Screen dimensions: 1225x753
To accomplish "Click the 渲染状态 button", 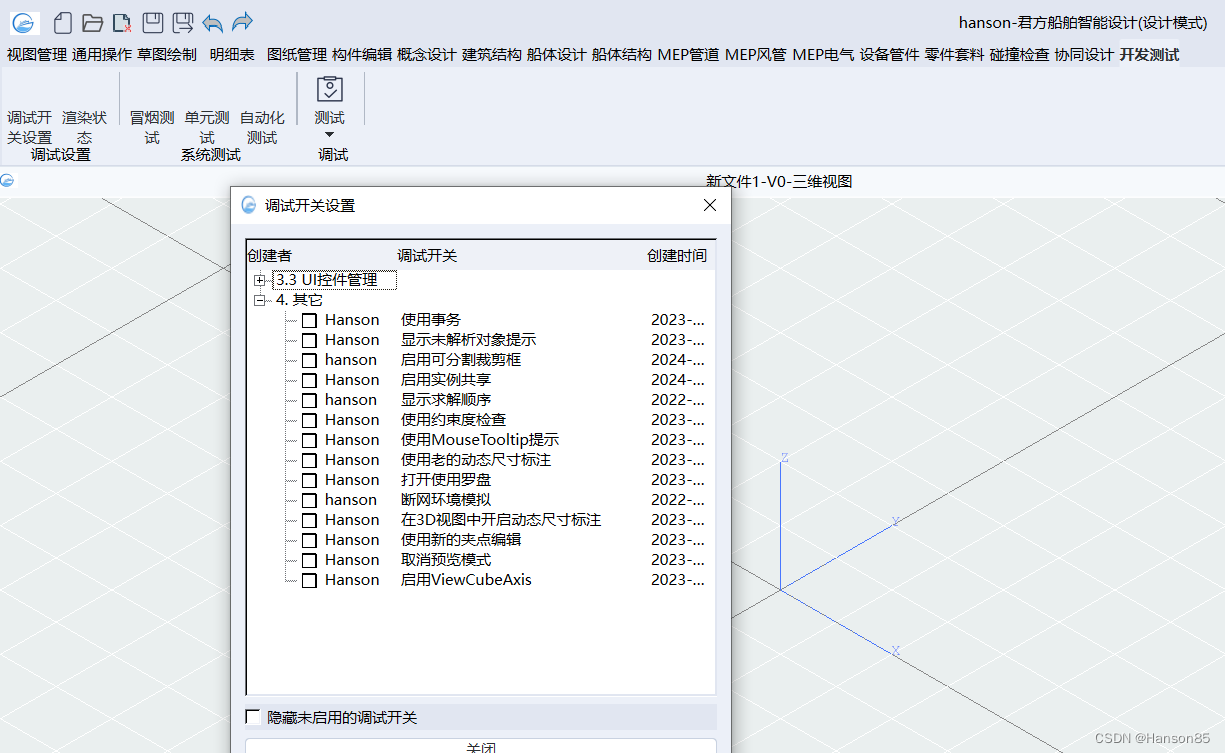I will tap(84, 127).
